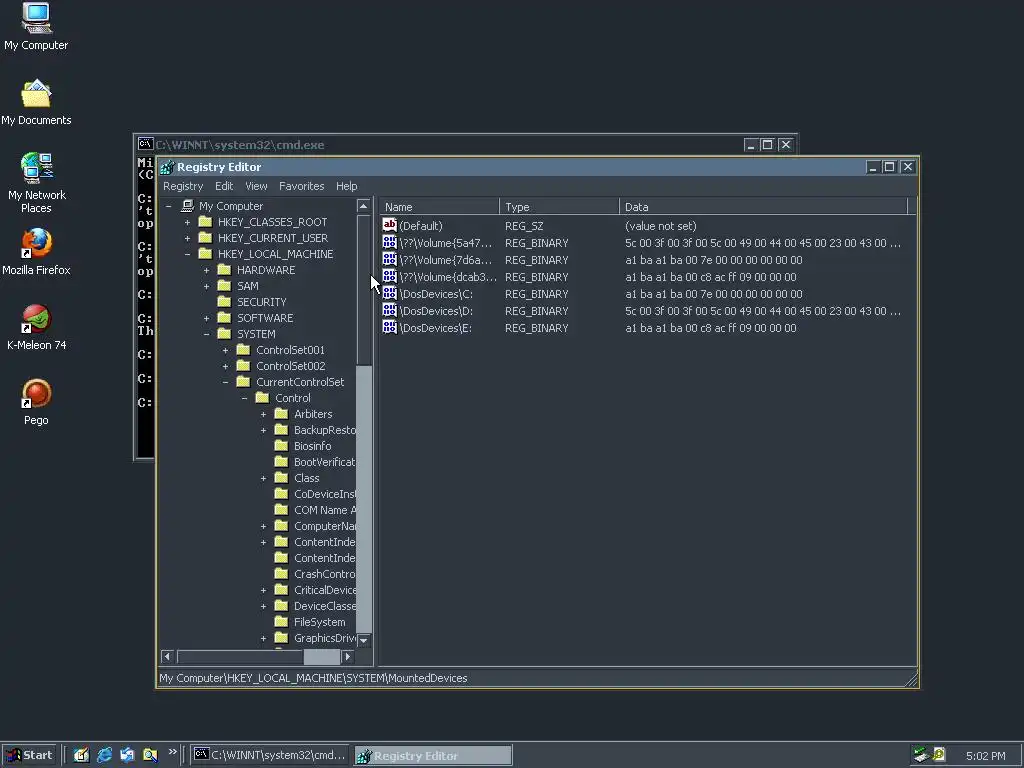
Task: Click the 5:02 PM clock
Action: pos(985,756)
